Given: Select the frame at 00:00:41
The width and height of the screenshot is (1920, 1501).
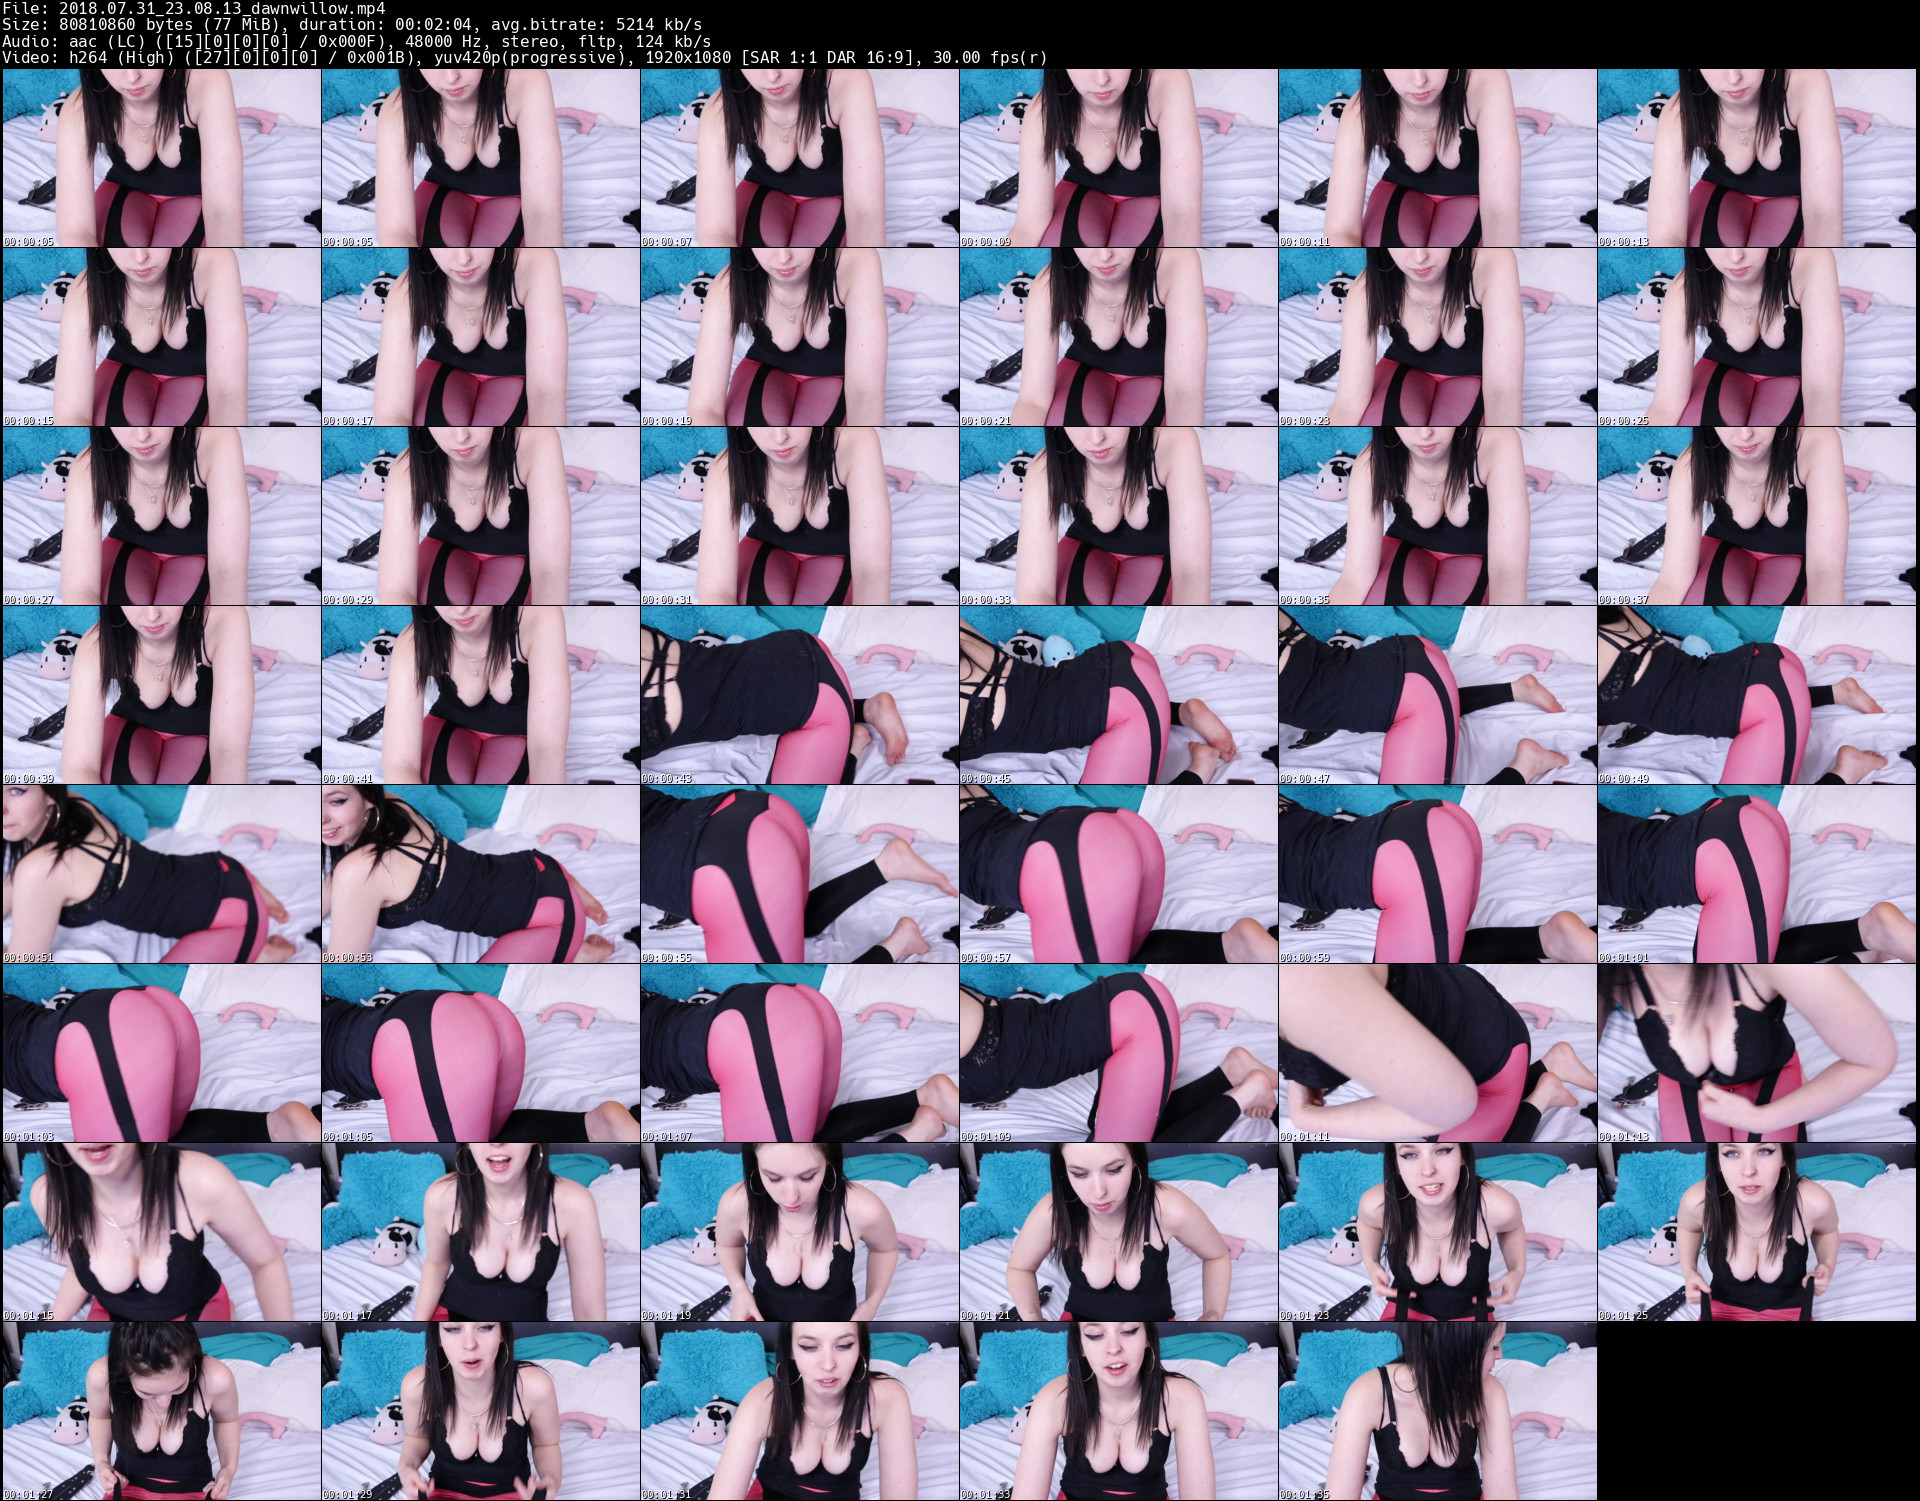Looking at the screenshot, I should coord(480,695).
